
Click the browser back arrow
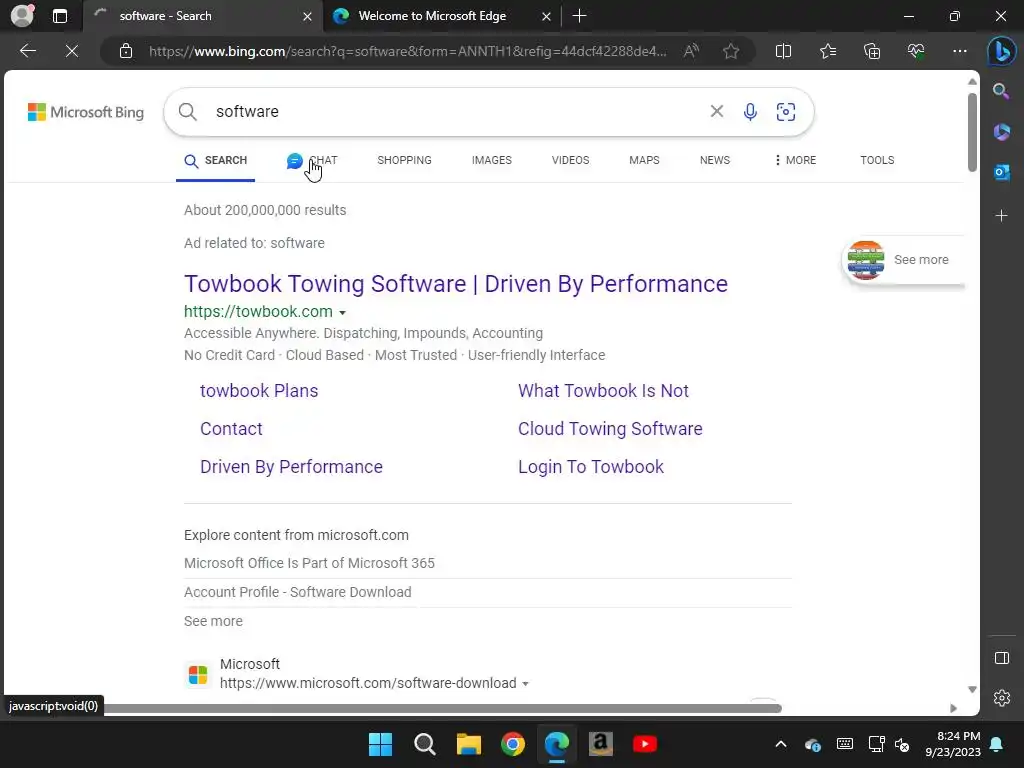[x=27, y=51]
